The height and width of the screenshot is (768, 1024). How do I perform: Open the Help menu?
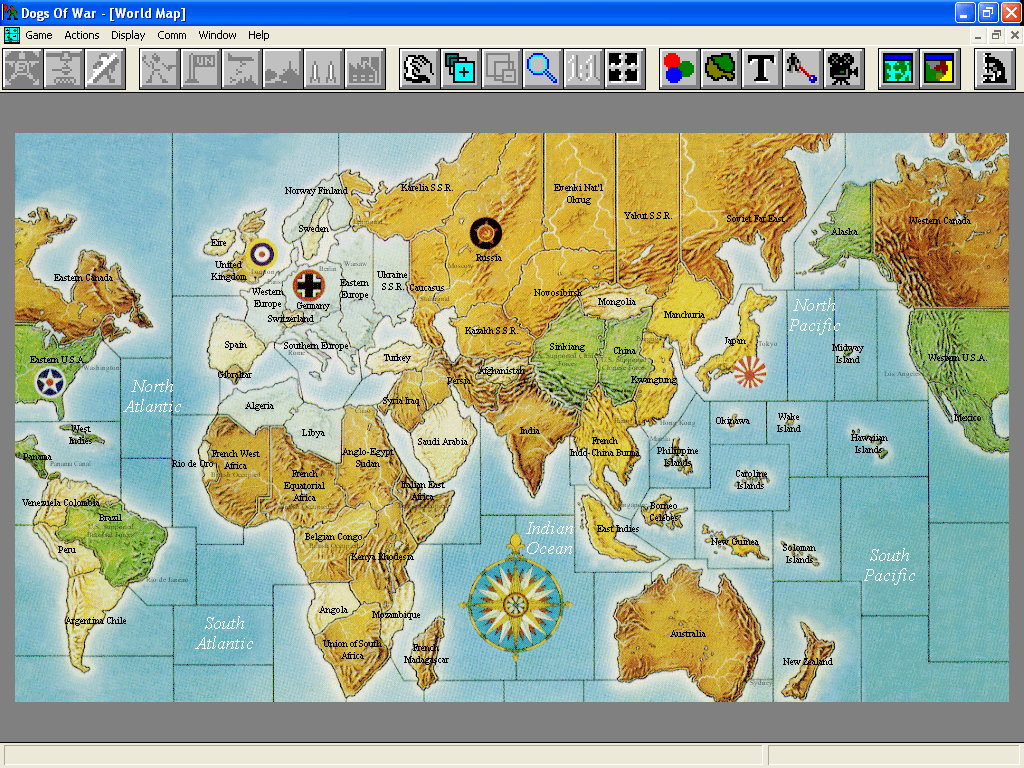259,35
